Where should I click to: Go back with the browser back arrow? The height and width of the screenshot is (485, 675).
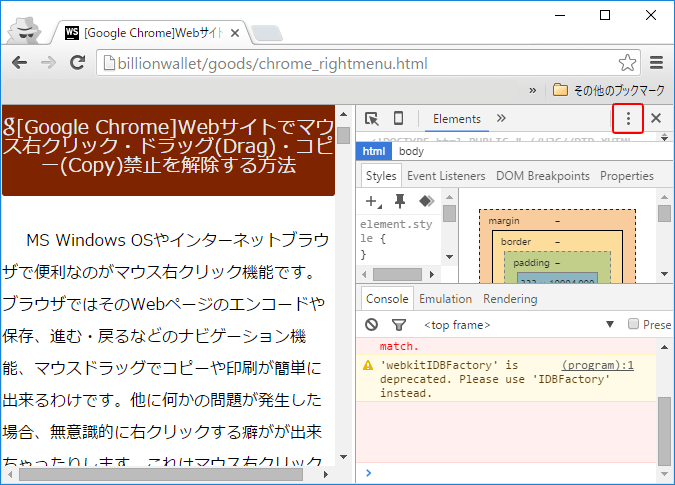(20, 63)
